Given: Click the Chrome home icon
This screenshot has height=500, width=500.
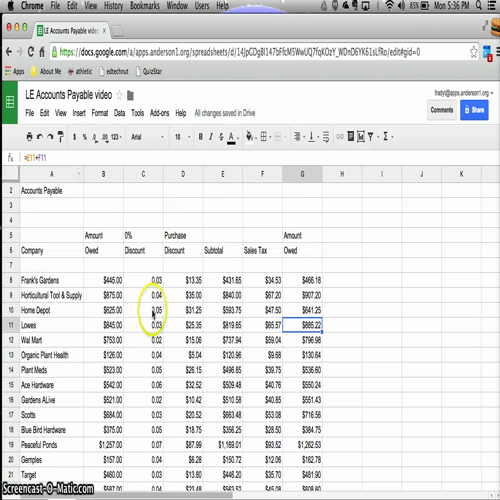Looking at the screenshot, I should tap(42, 52).
